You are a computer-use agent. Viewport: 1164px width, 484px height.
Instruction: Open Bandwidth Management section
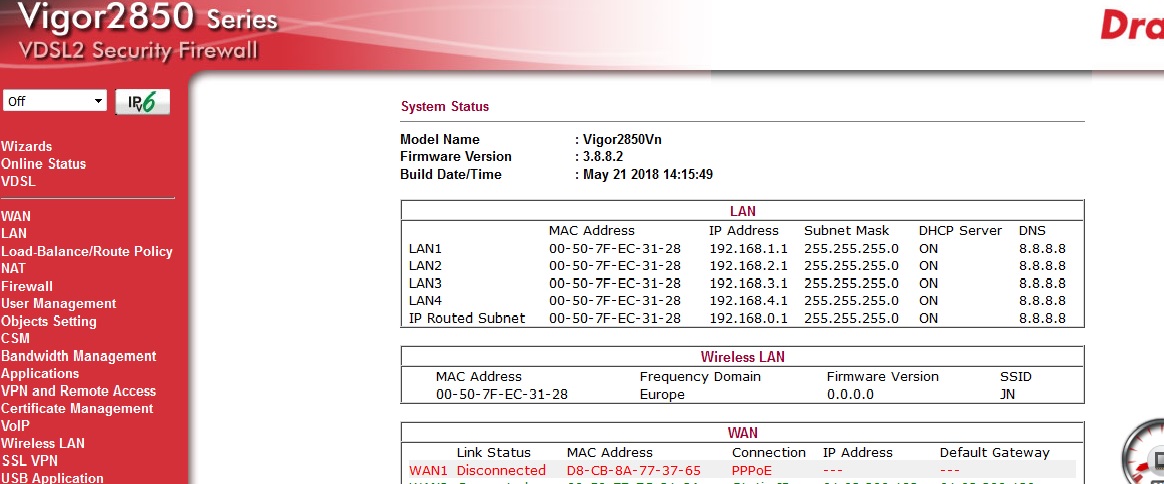tap(79, 356)
